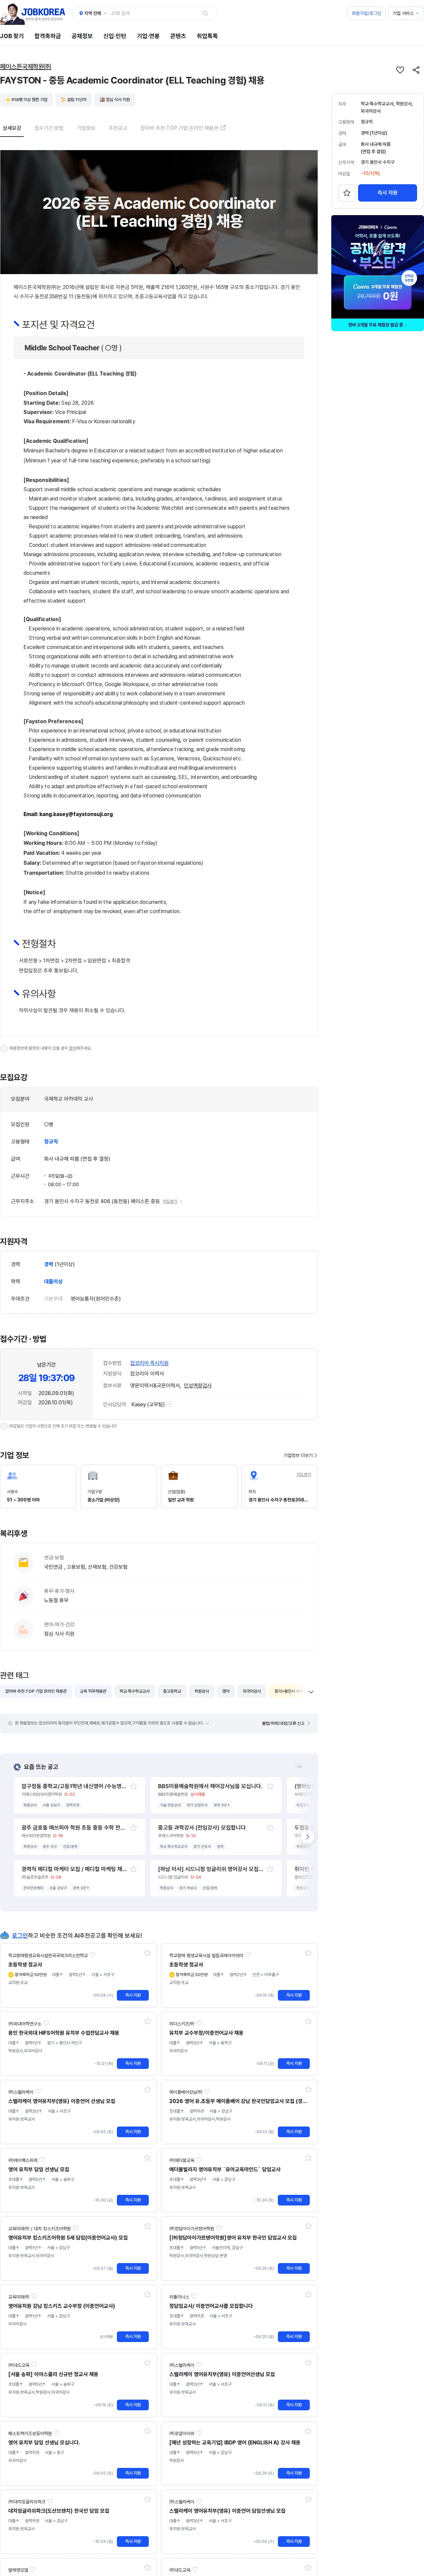424x2576 pixels.
Task: Open the 콘텐츠 menu
Action: tap(178, 36)
